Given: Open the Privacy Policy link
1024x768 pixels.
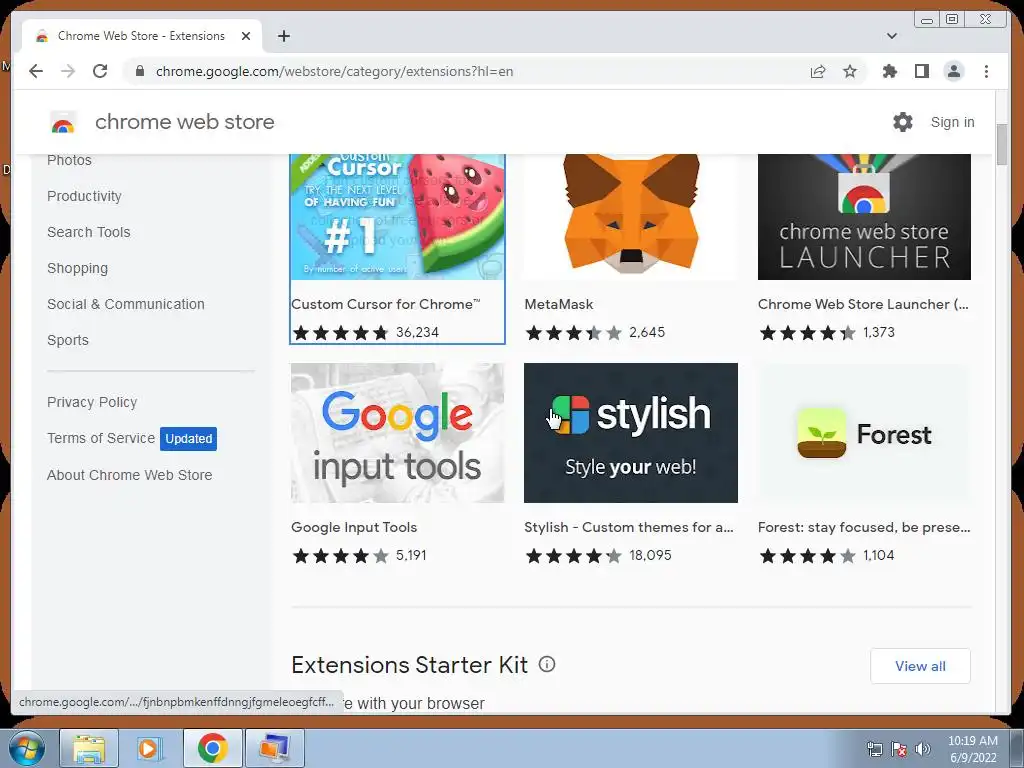Looking at the screenshot, I should click(92, 402).
